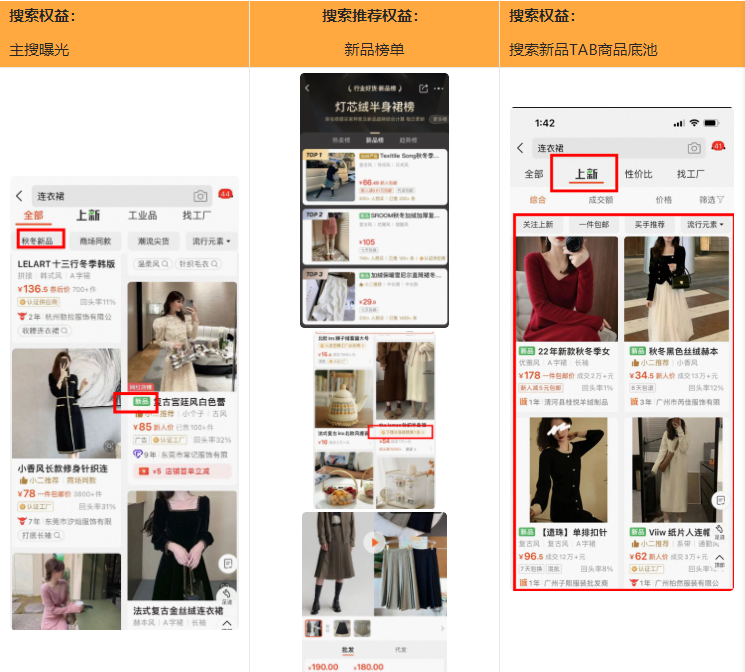Viewport: 745px width, 672px height.
Task: Tap 足迹 footprint icon on left phone
Action: (x=227, y=596)
